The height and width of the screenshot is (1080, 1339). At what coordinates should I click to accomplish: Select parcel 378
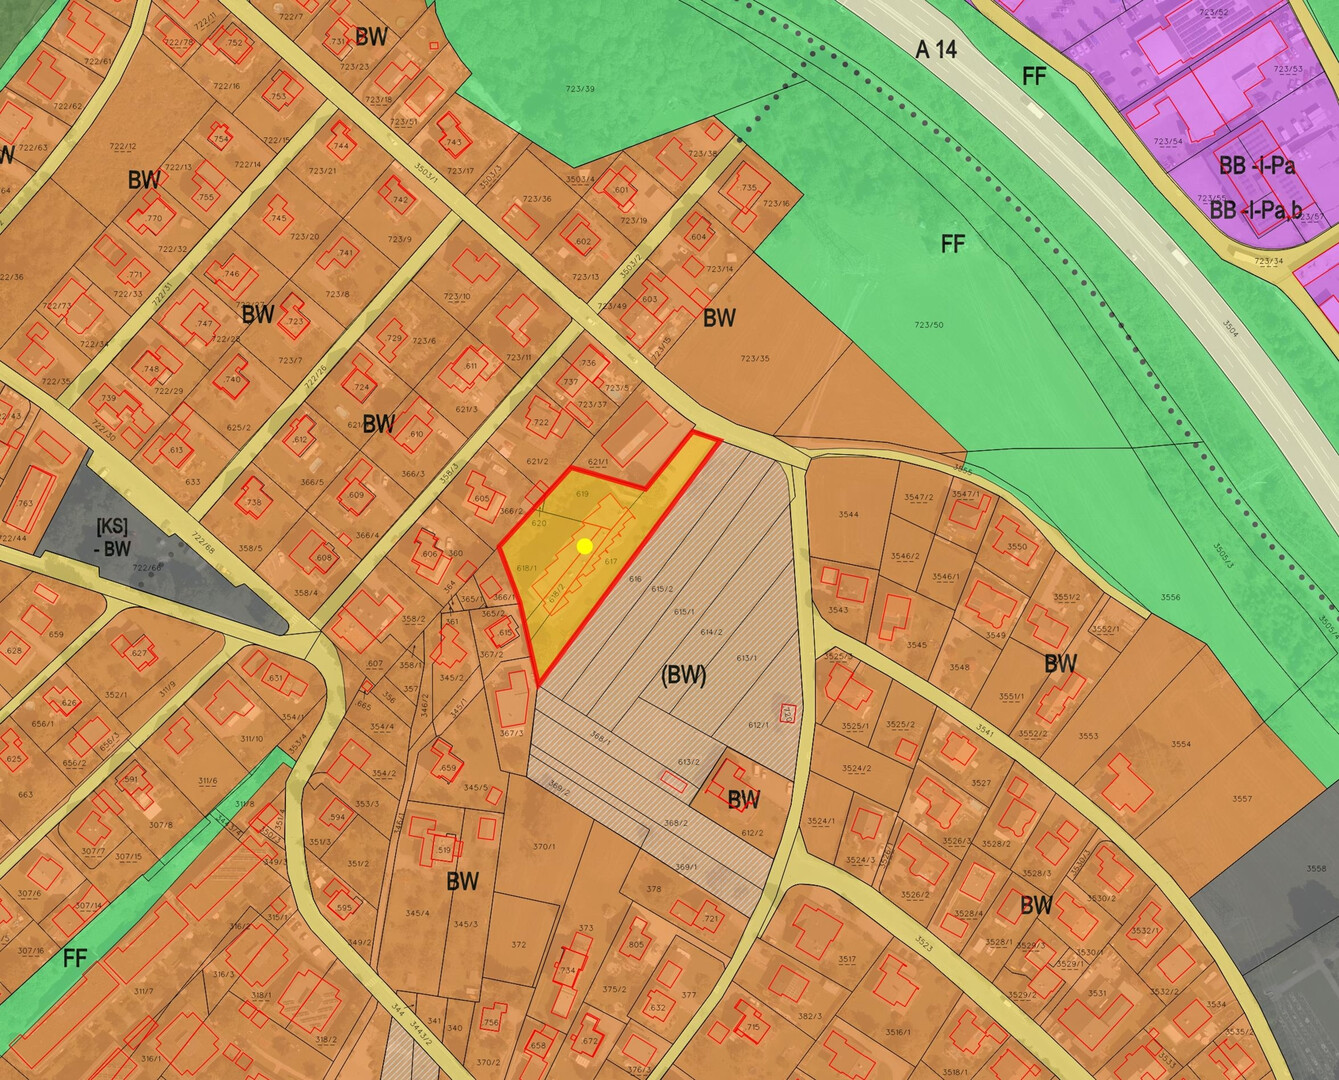coord(654,888)
